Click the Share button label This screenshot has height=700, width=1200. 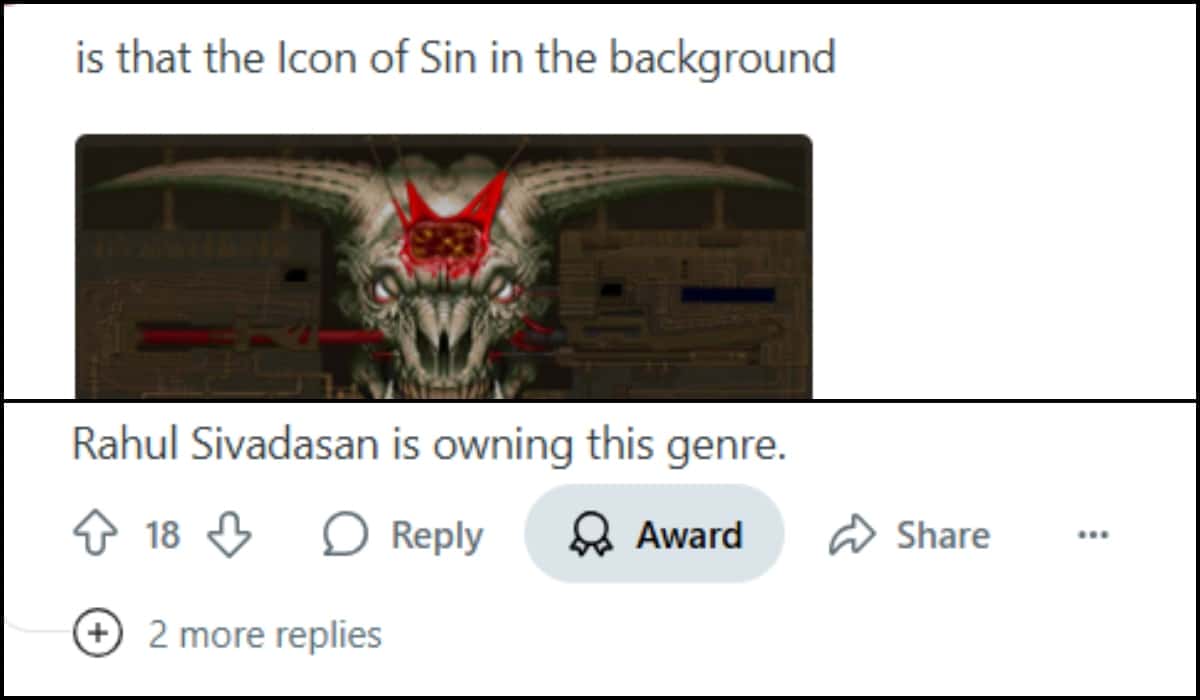pyautogui.click(x=943, y=536)
